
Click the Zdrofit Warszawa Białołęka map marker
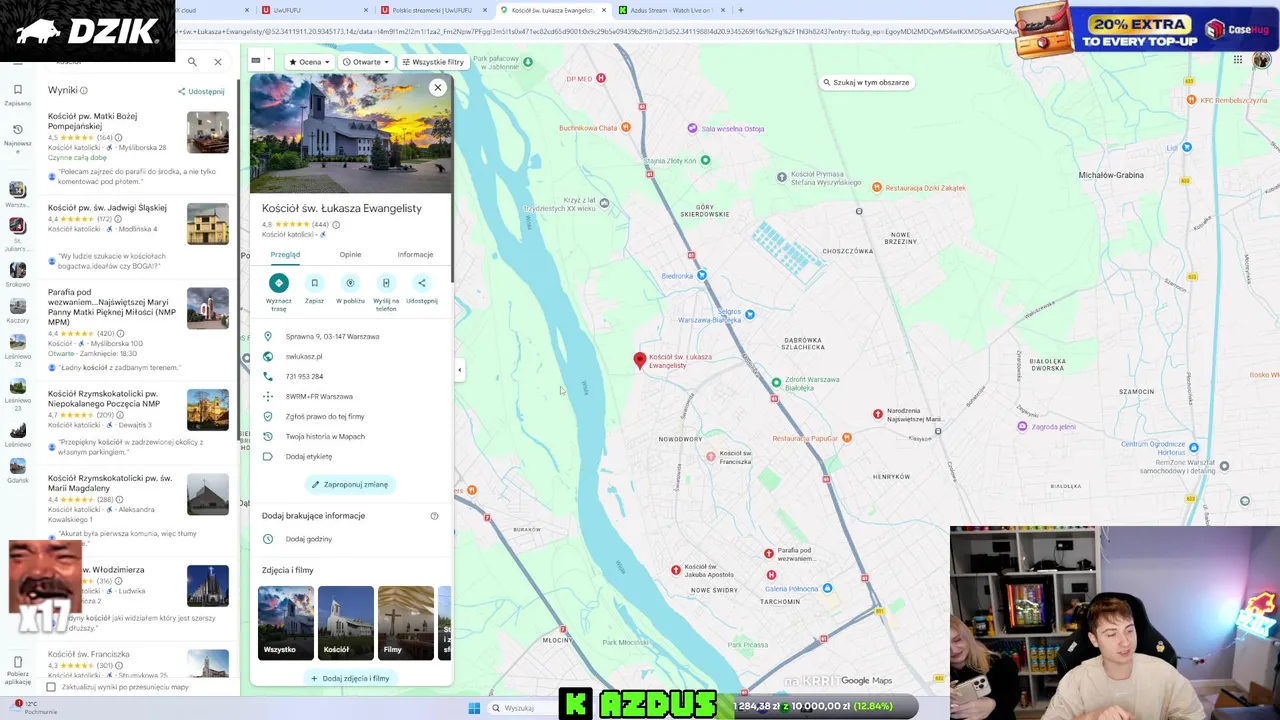click(776, 383)
